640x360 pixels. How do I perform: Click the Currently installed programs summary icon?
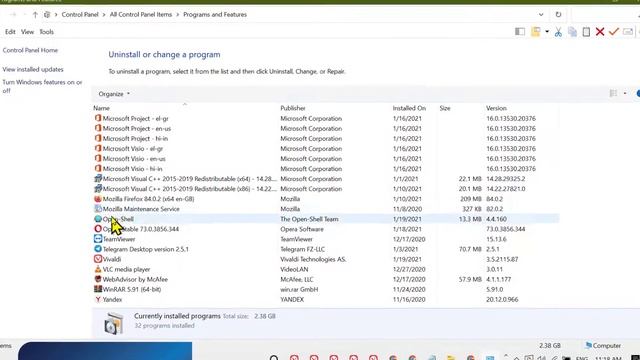coord(113,323)
